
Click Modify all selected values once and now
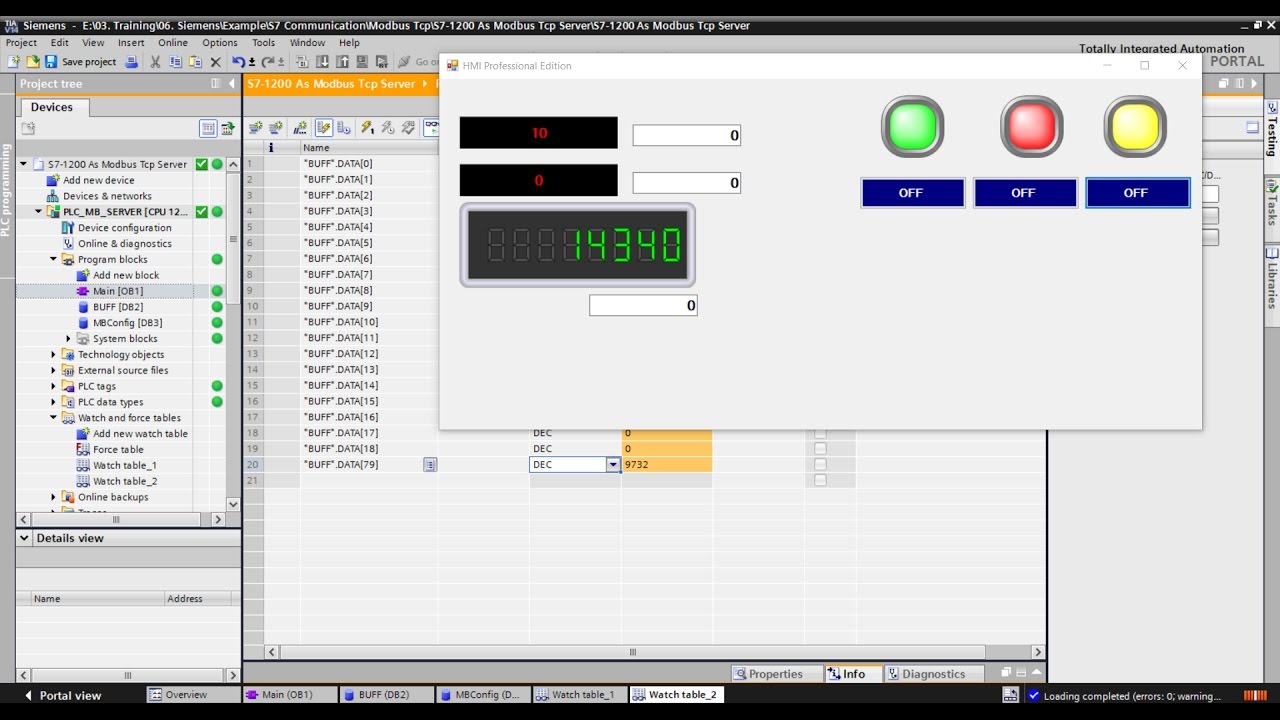pos(367,128)
